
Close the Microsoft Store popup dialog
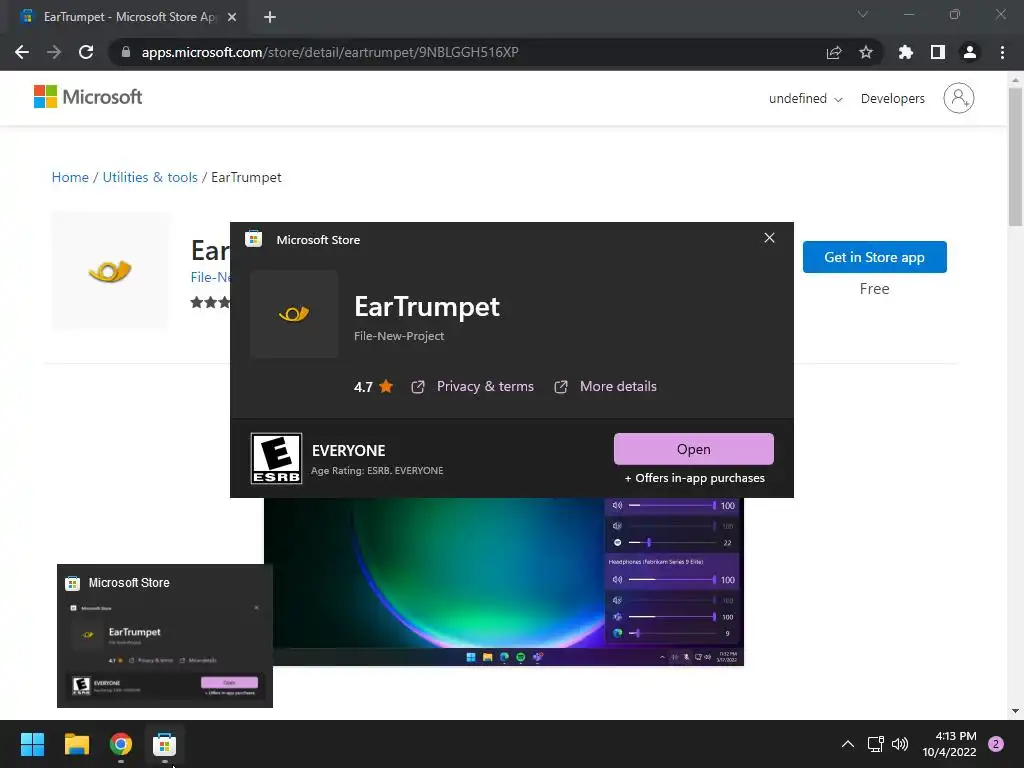[x=769, y=238]
